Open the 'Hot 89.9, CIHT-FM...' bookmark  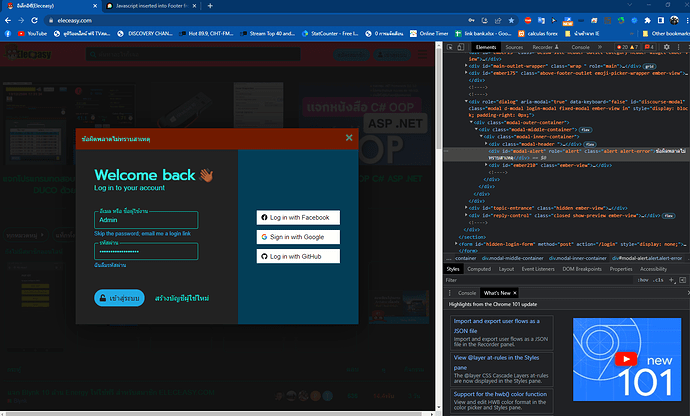click(x=206, y=33)
